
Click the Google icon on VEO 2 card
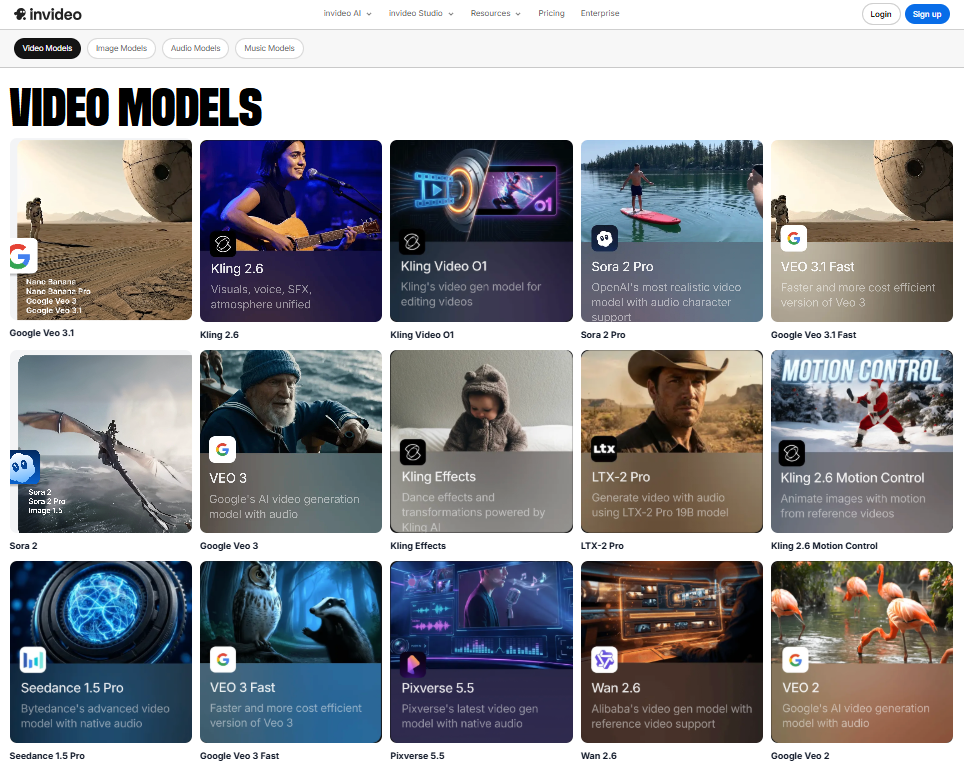(x=795, y=660)
